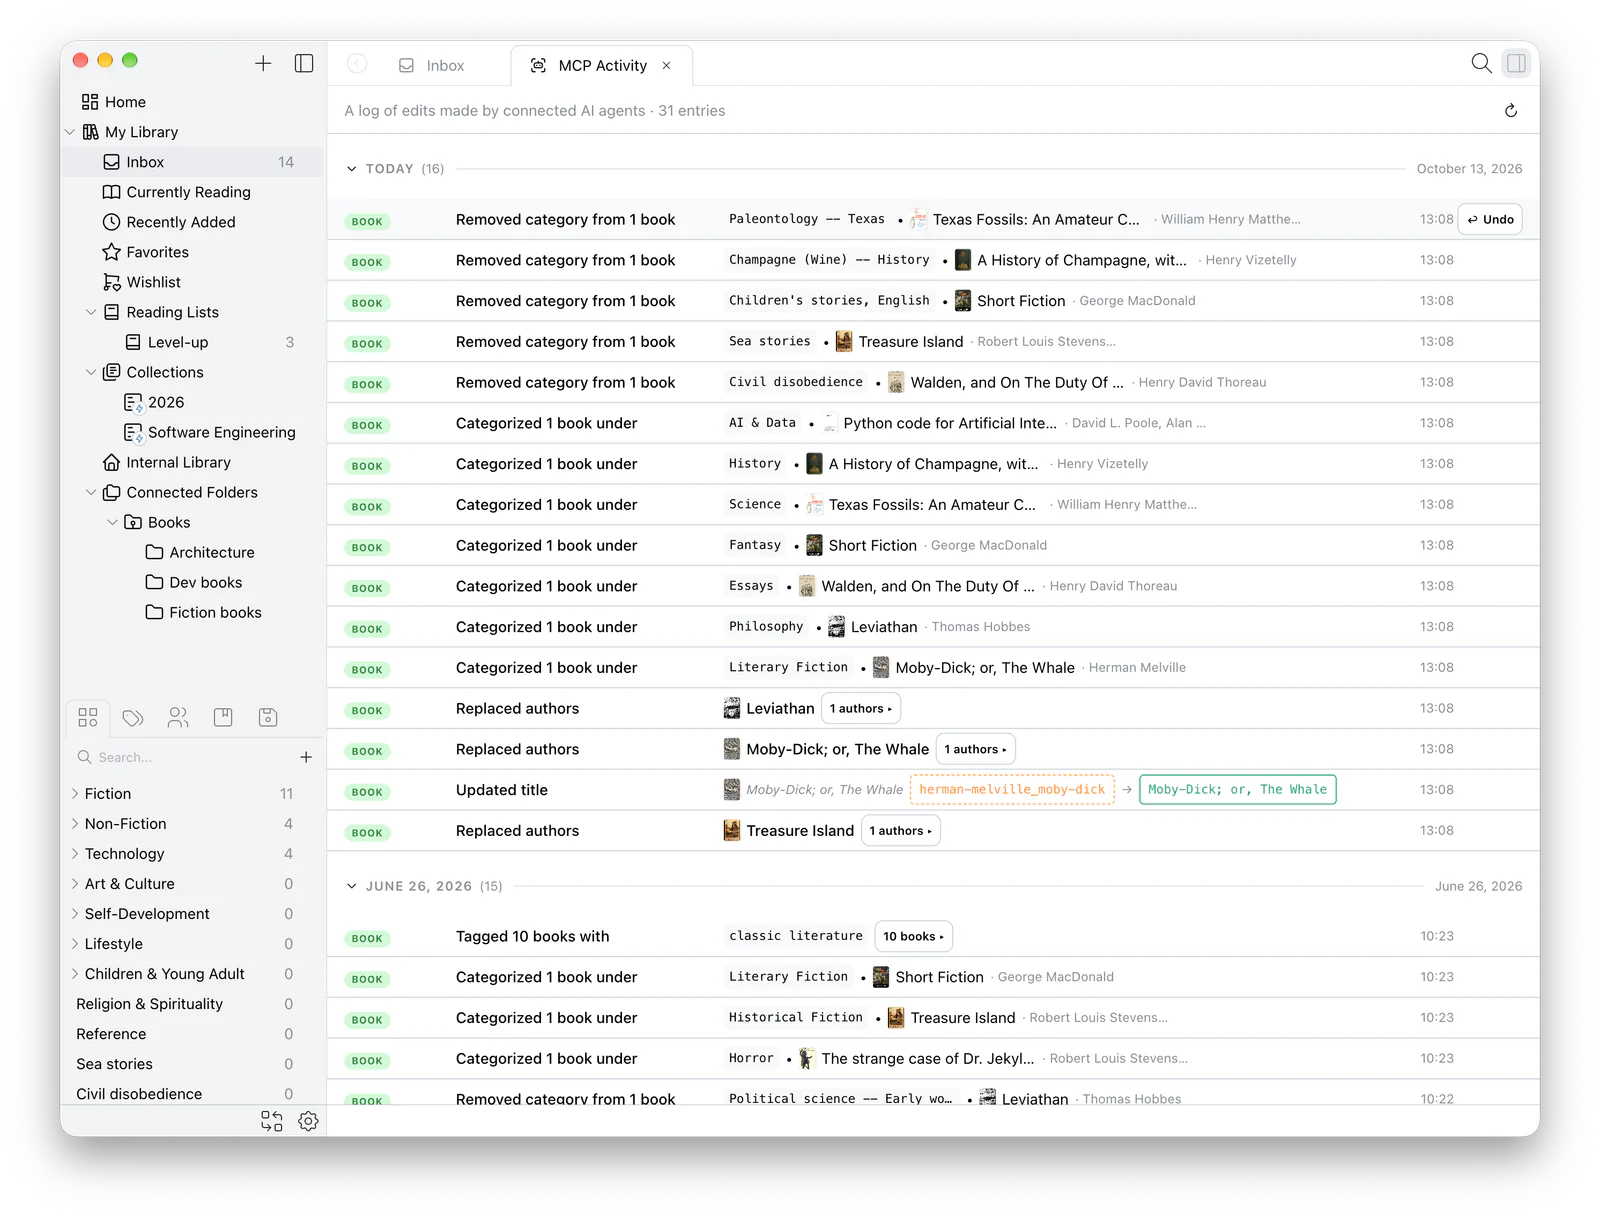Open settings gear at sidebar bottom
Screen dimensions: 1600x1216
308,1121
